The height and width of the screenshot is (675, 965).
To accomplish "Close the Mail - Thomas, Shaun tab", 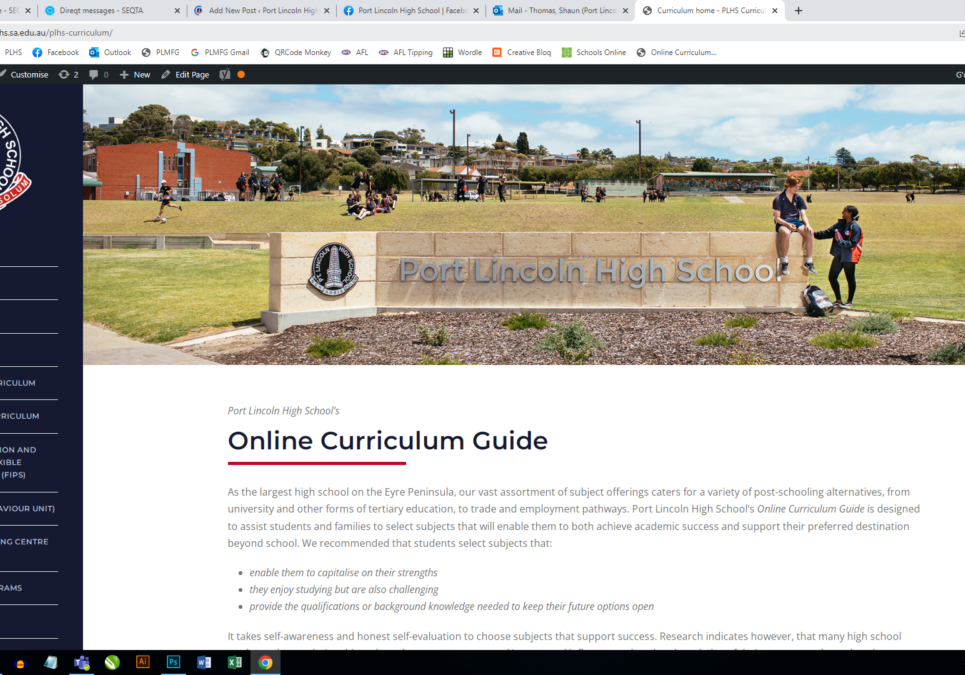I will [625, 10].
